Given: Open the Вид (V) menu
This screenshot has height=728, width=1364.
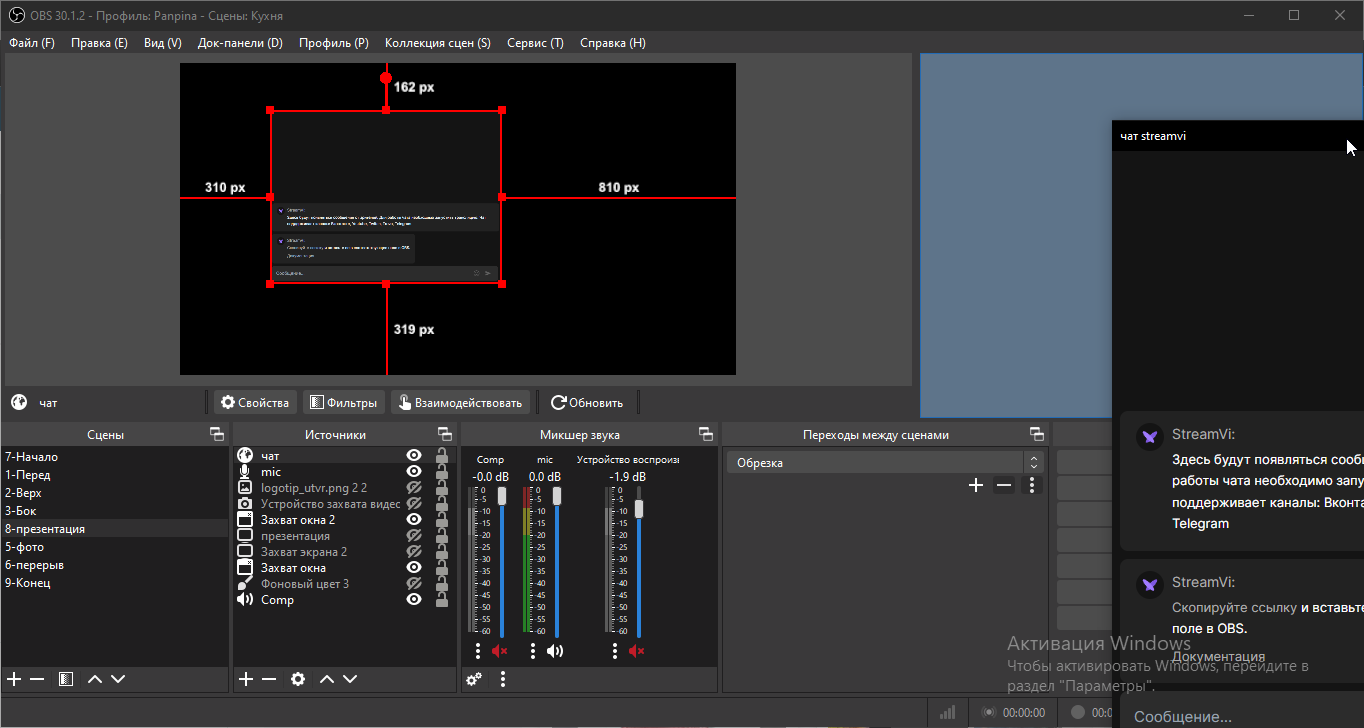Looking at the screenshot, I should [163, 43].
